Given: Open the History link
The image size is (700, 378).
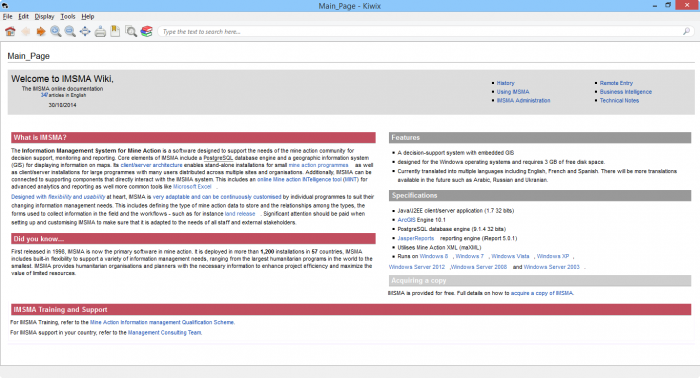Looking at the screenshot, I should click(505, 83).
